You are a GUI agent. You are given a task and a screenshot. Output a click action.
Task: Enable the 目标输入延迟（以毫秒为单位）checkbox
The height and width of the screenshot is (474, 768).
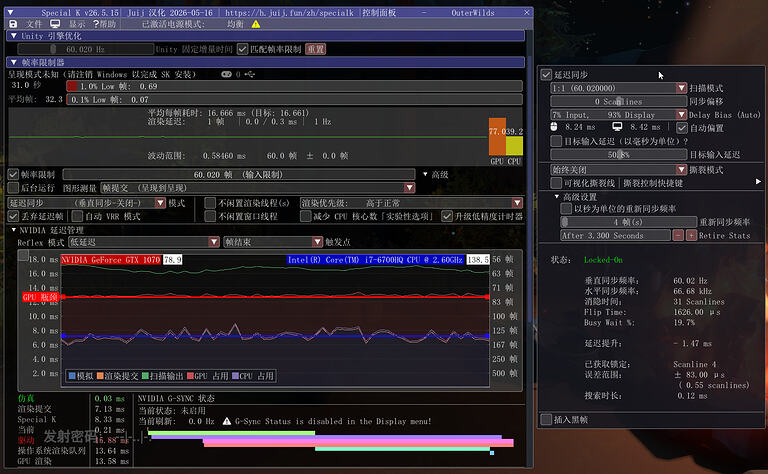[x=556, y=141]
